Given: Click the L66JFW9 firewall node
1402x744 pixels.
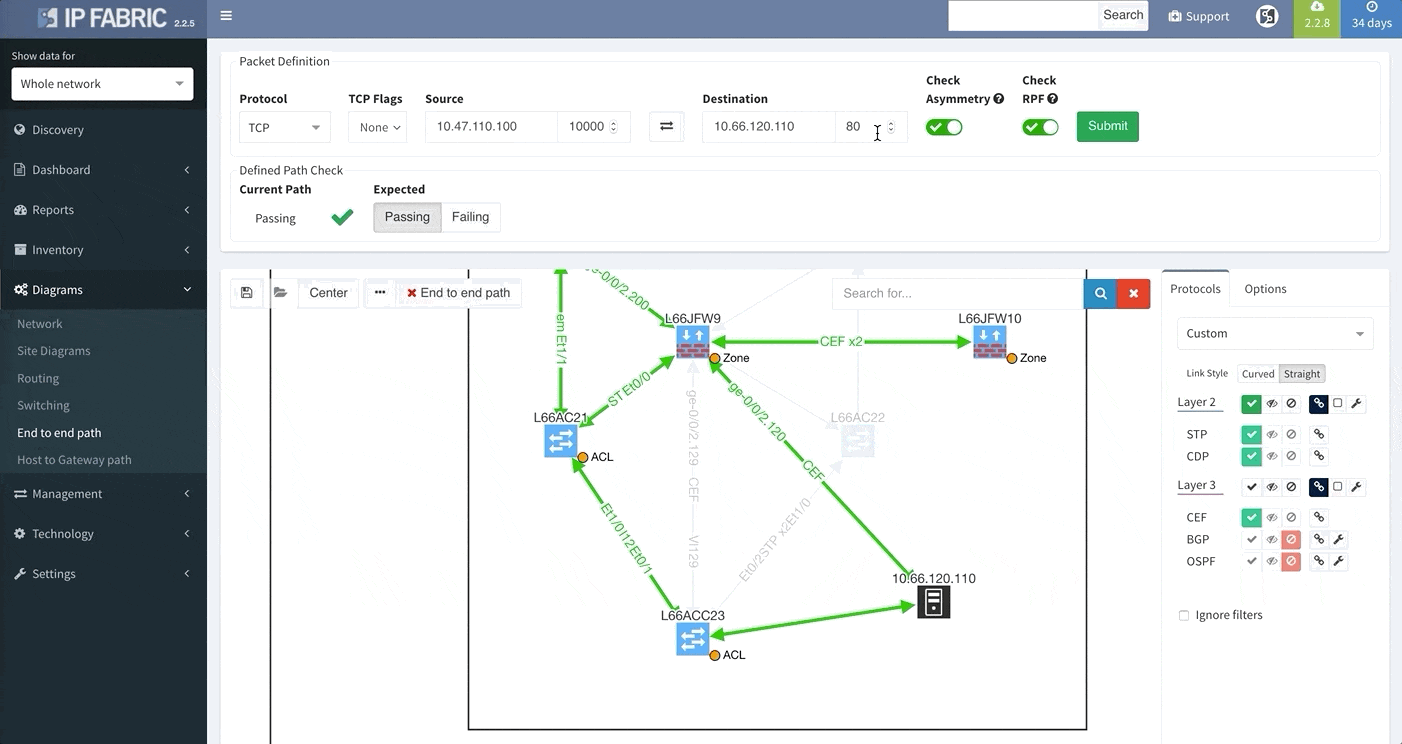Looking at the screenshot, I should [692, 342].
